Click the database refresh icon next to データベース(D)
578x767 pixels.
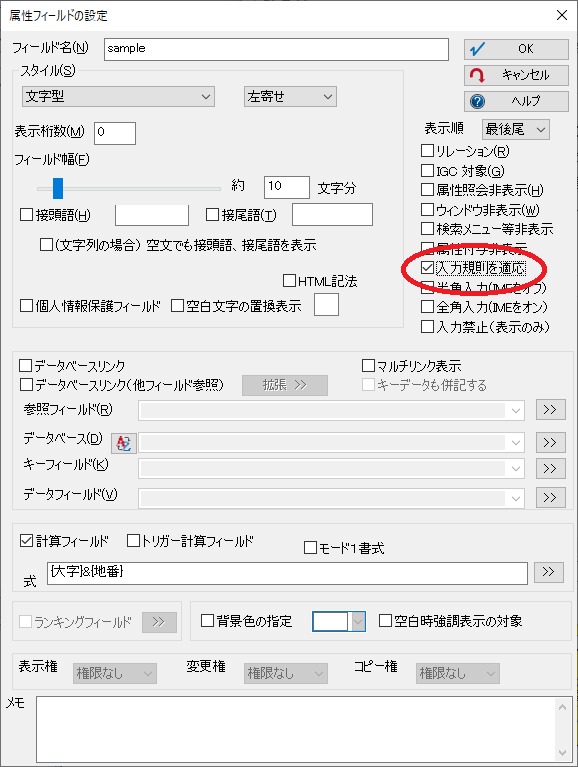124,443
